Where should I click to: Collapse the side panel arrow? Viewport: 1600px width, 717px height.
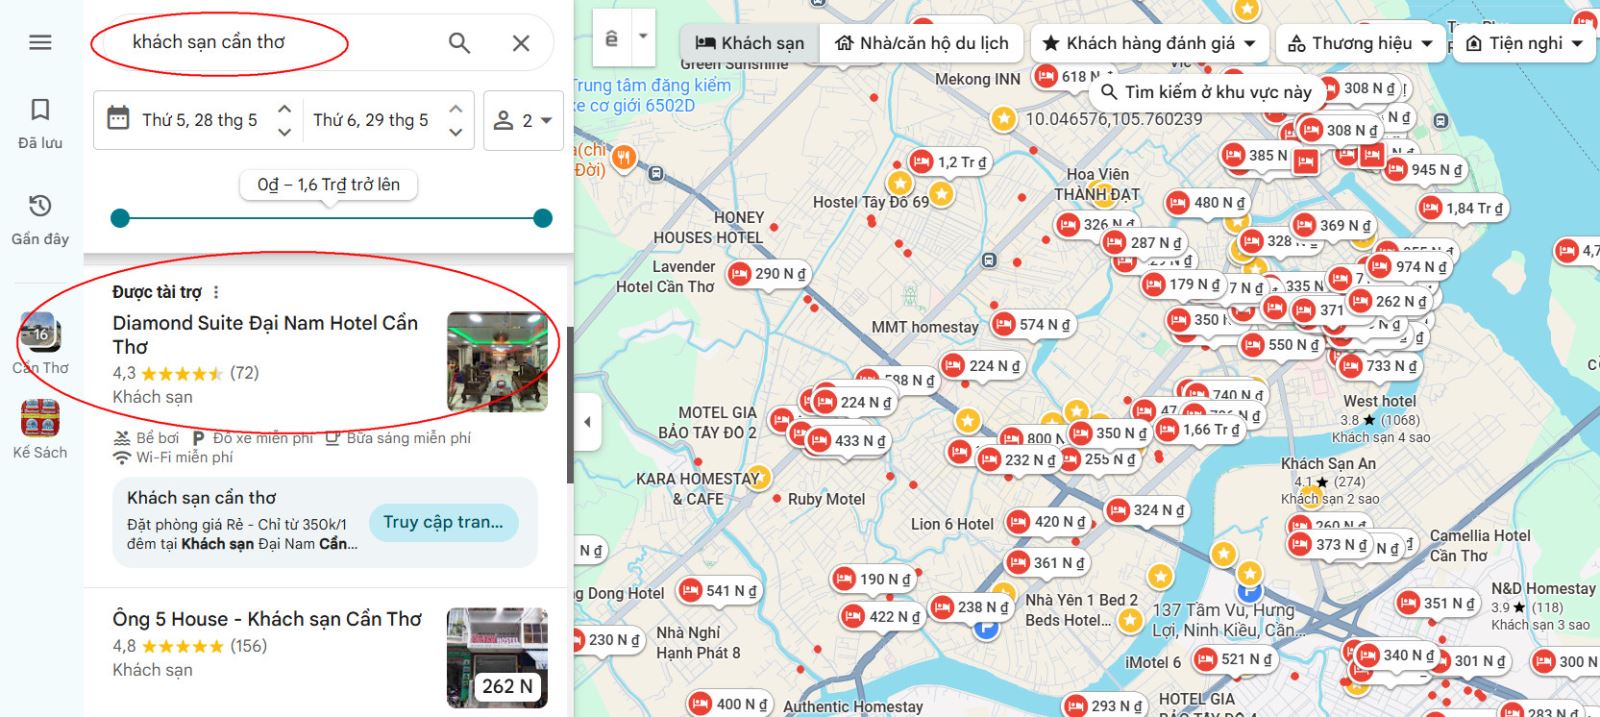tap(587, 422)
